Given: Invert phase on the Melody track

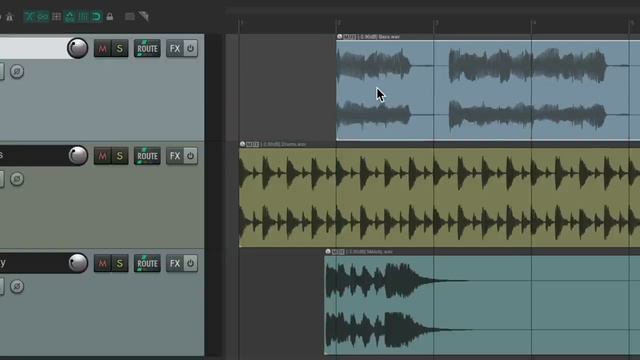Looking at the screenshot, I should coord(17,286).
